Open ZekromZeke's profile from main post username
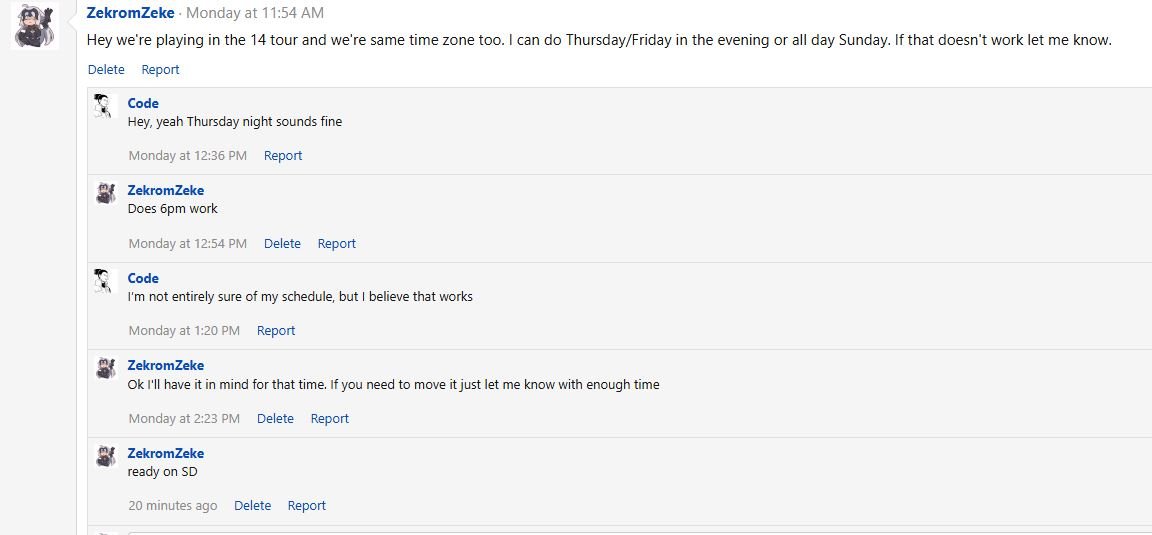Screen dimensions: 1152x535 [x=131, y=13]
